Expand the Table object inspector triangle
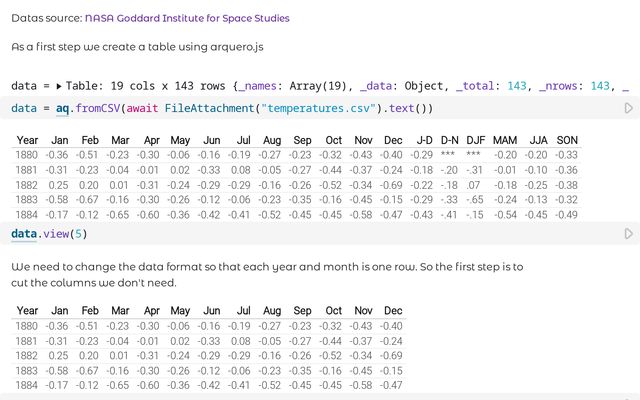This screenshot has height=400, width=640. (x=58, y=87)
